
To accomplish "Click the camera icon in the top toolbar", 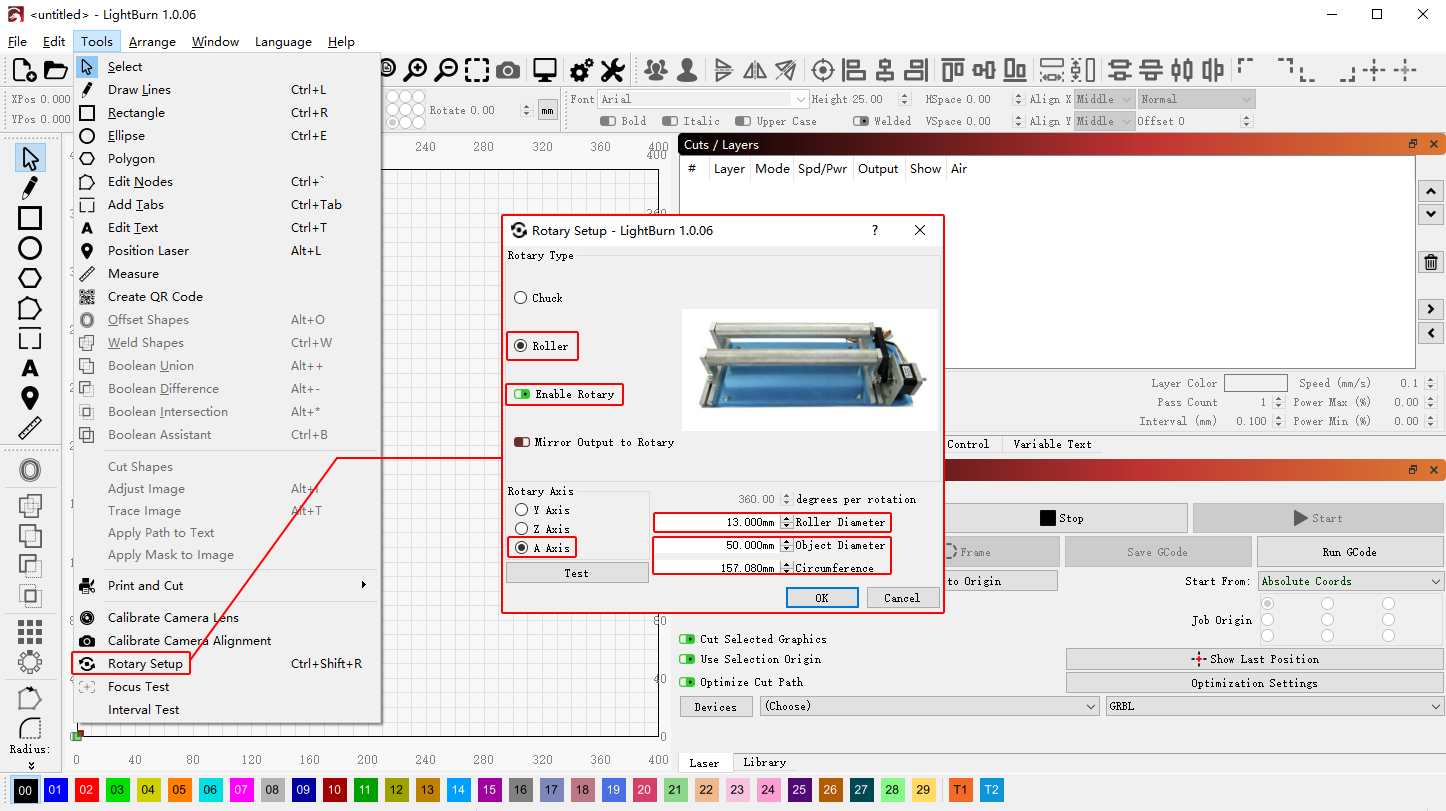I will (508, 70).
